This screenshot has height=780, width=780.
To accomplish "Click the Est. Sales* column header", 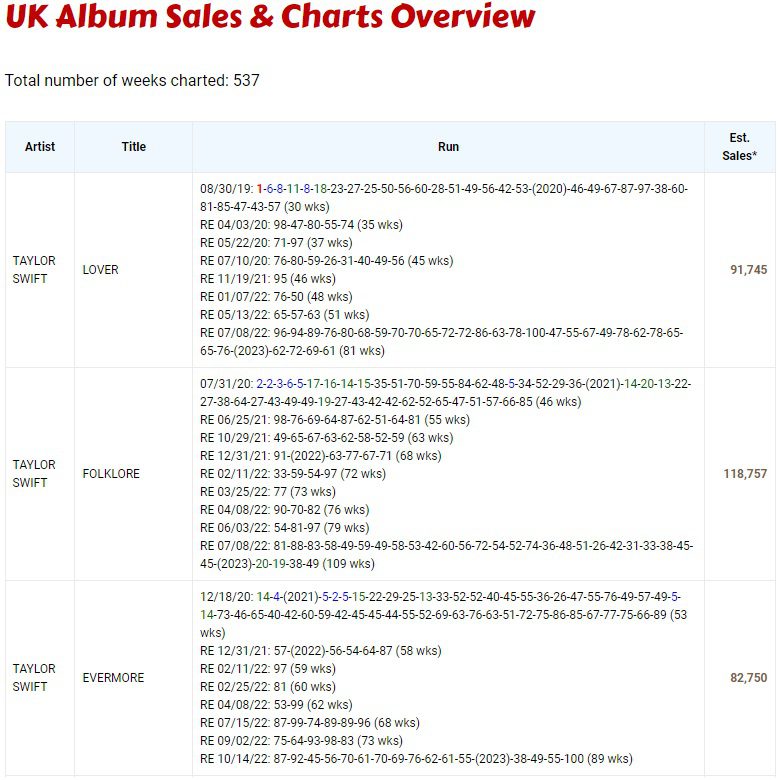I will [740, 147].
